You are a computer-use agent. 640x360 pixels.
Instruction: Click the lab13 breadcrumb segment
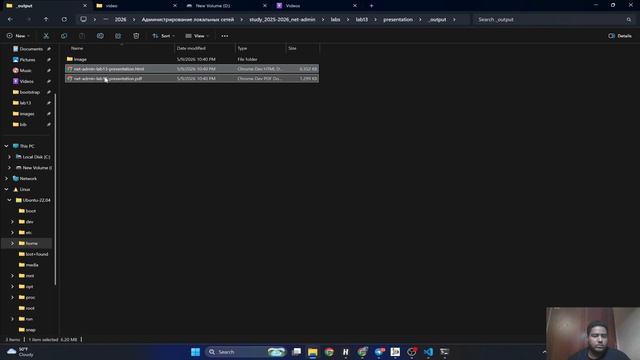pyautogui.click(x=362, y=19)
